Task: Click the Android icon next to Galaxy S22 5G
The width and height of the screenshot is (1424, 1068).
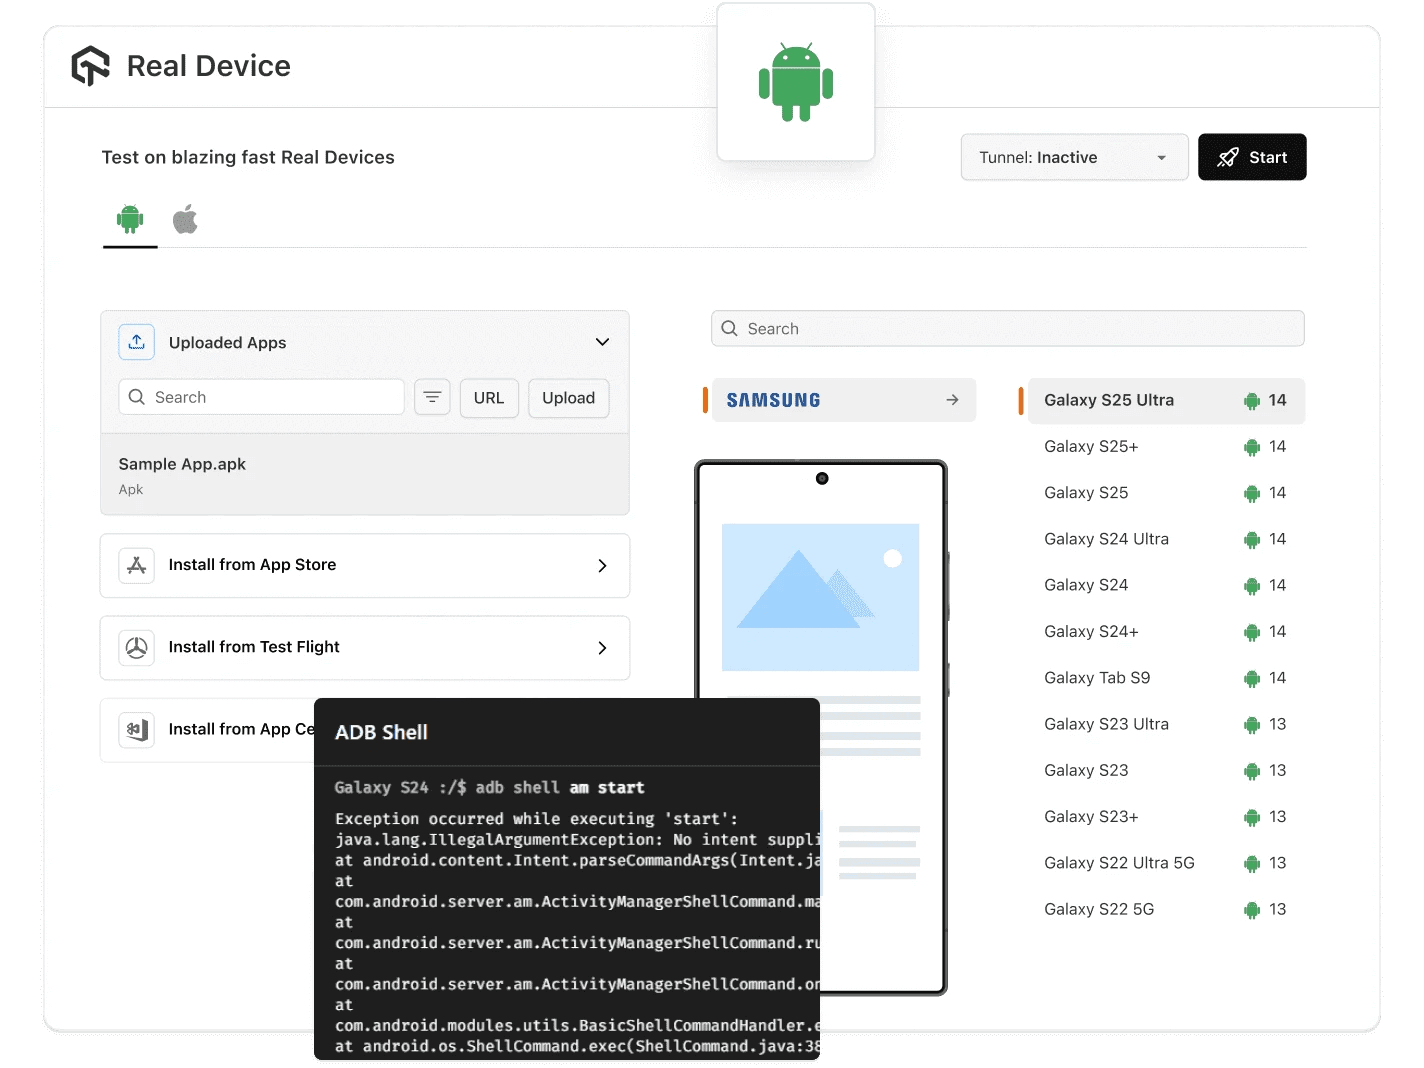Action: point(1252,909)
